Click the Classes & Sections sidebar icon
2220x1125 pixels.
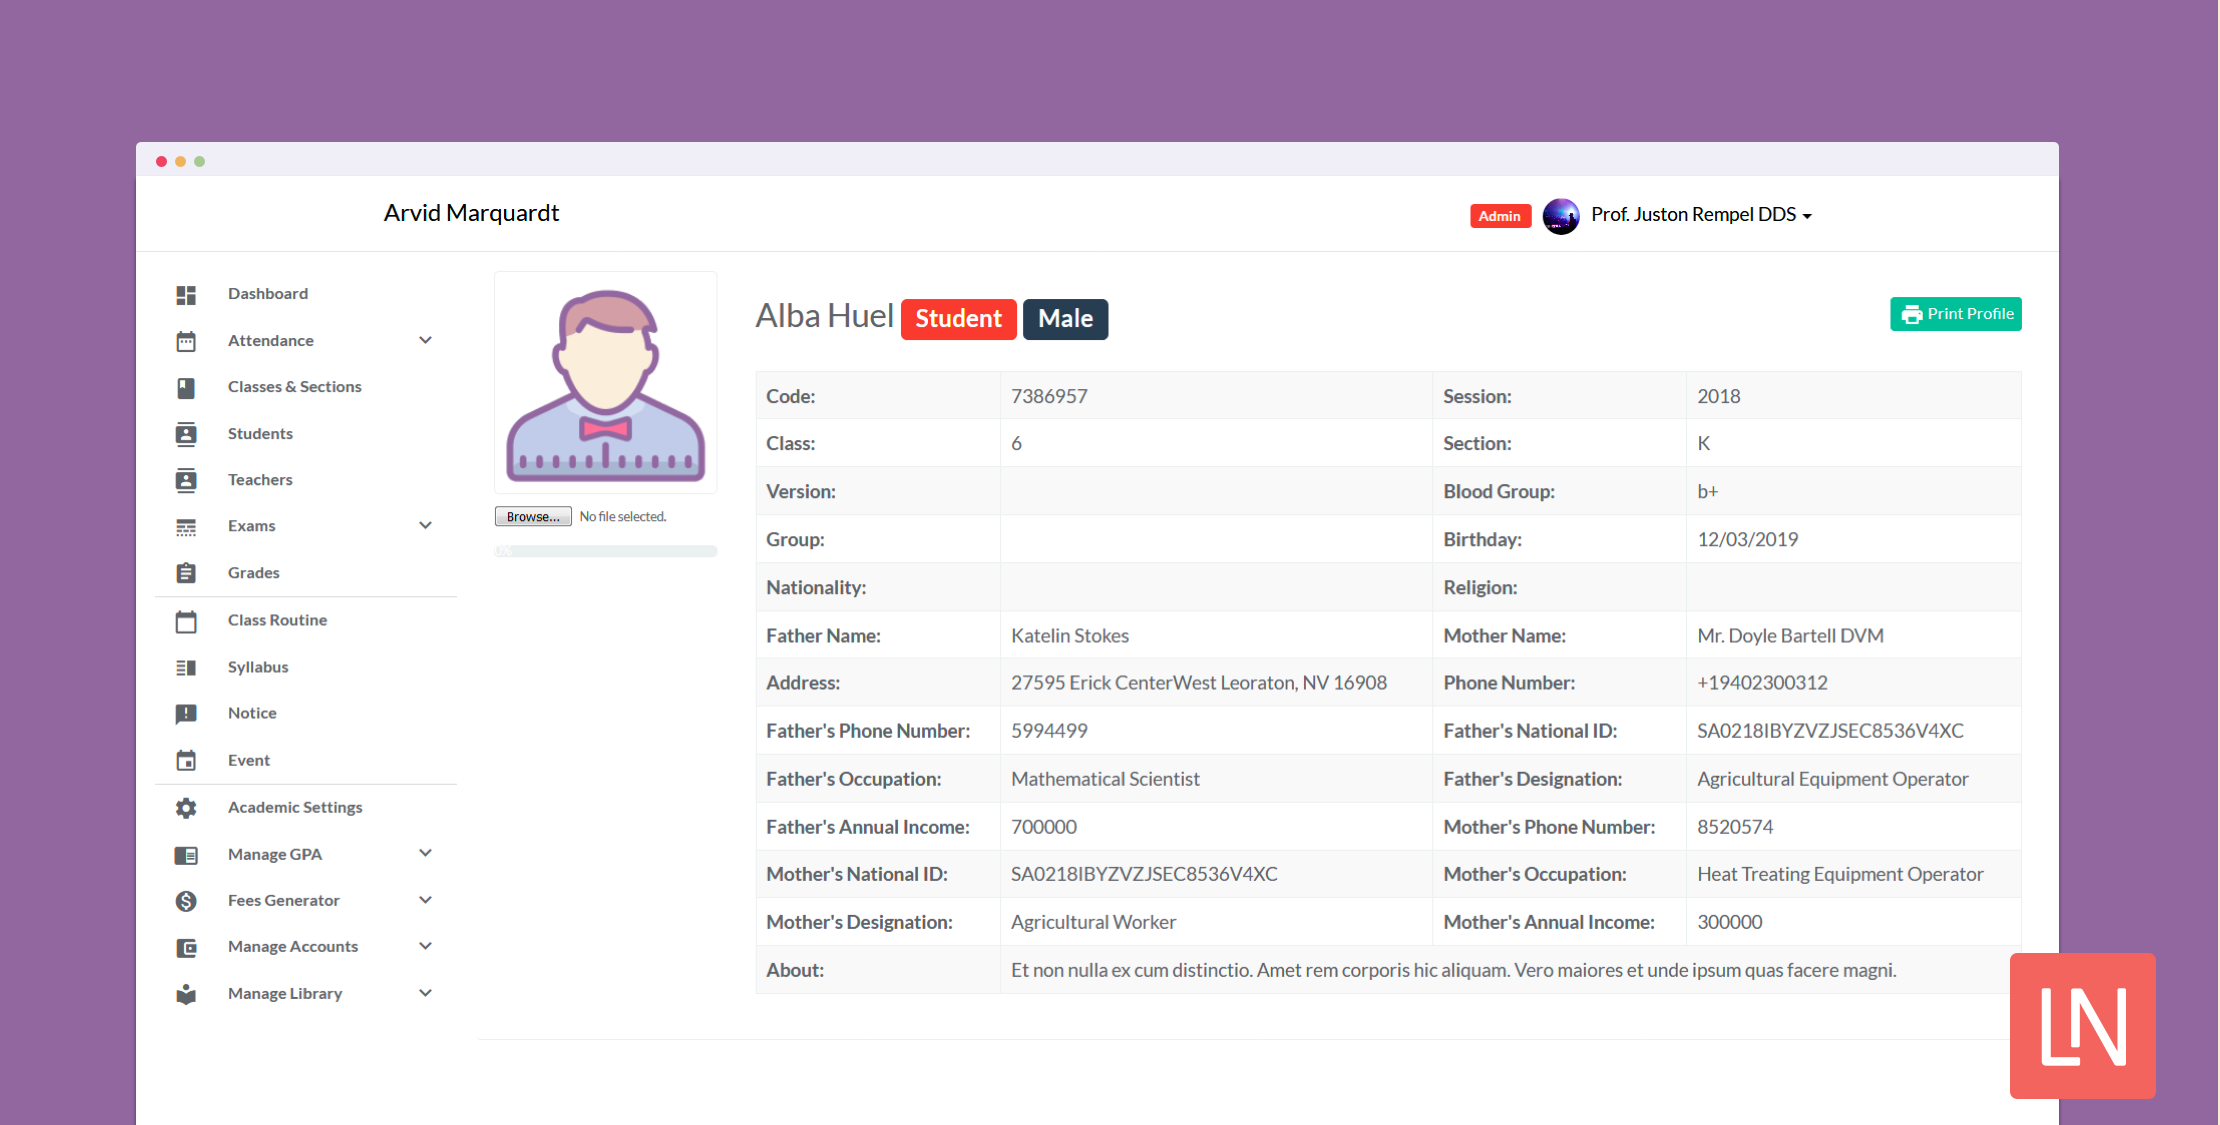(x=188, y=386)
